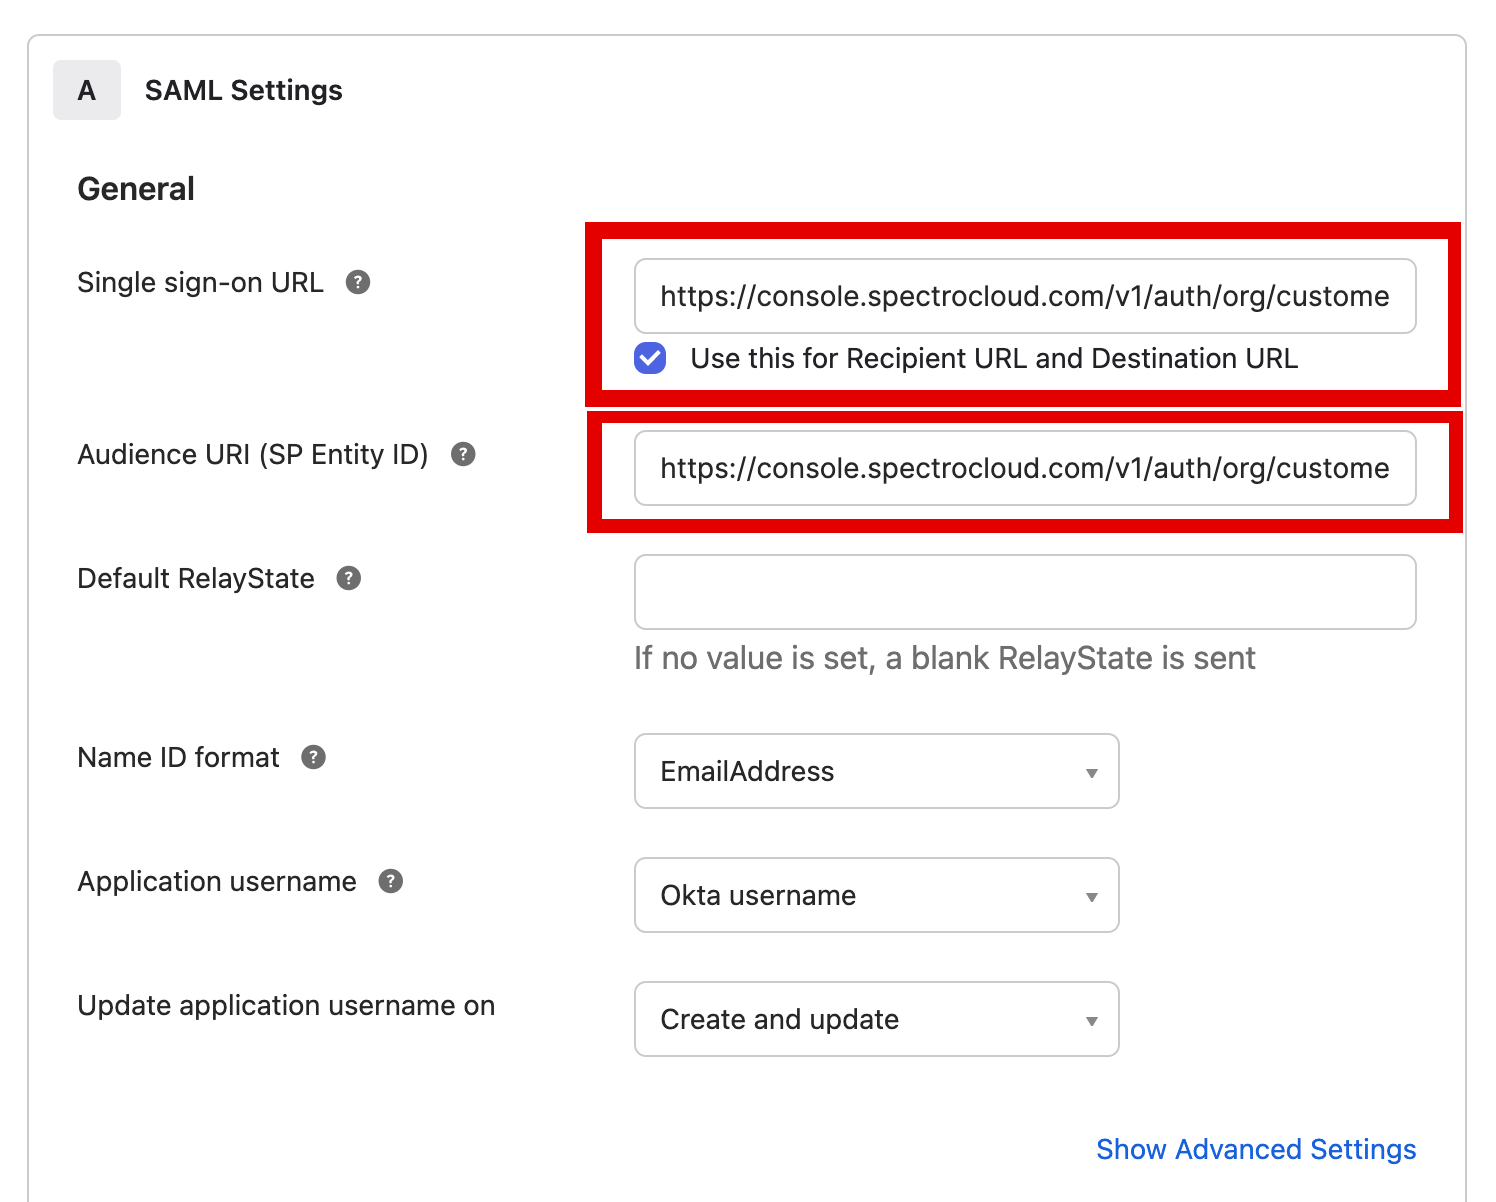The image size is (1496, 1202).
Task: Focus the Single sign-on URL field
Action: pyautogui.click(x=1025, y=296)
